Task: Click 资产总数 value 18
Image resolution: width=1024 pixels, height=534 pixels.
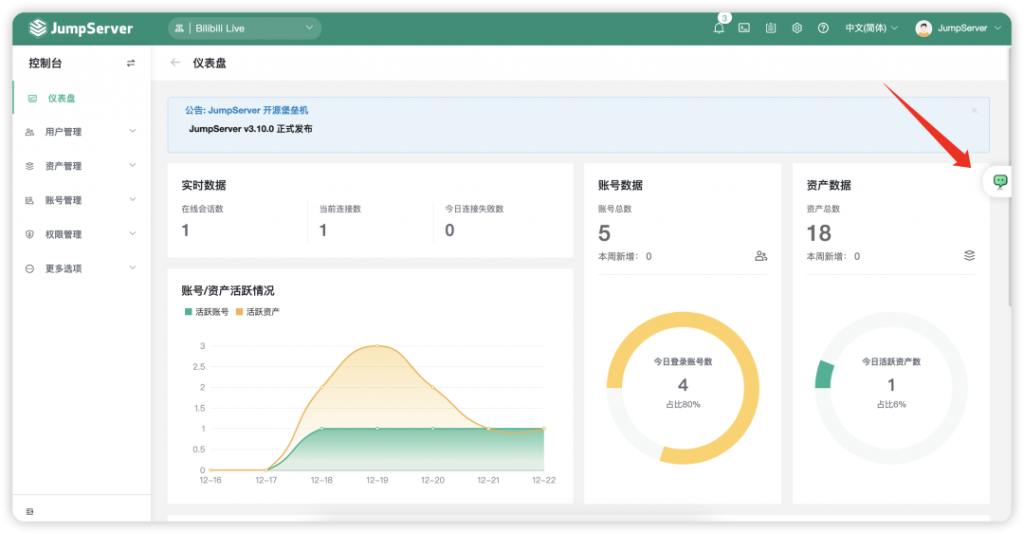Action: [819, 233]
